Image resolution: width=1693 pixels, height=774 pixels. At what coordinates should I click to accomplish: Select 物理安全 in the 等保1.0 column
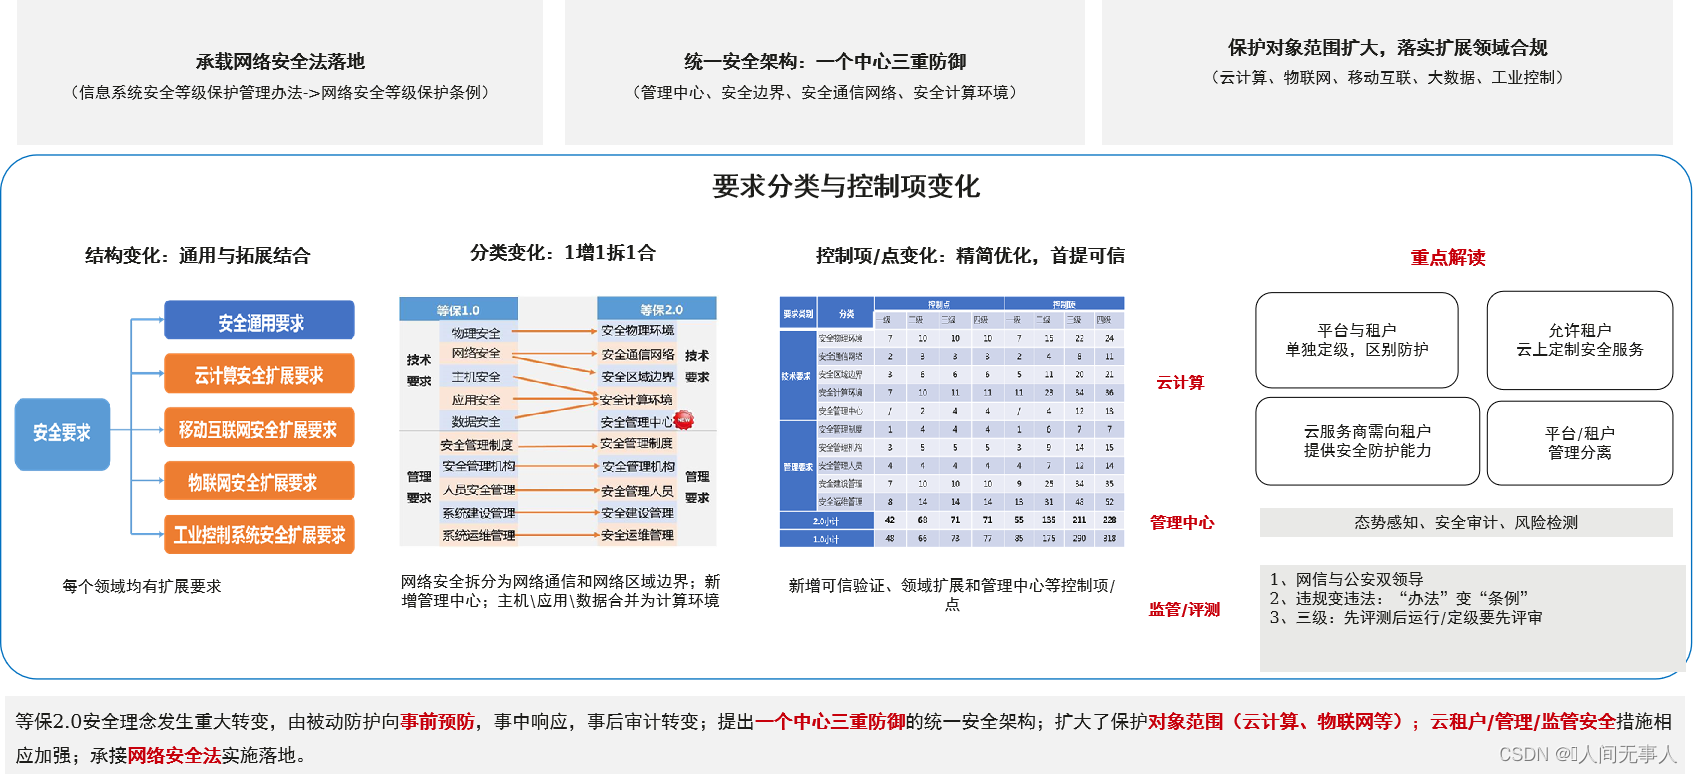pyautogui.click(x=476, y=333)
